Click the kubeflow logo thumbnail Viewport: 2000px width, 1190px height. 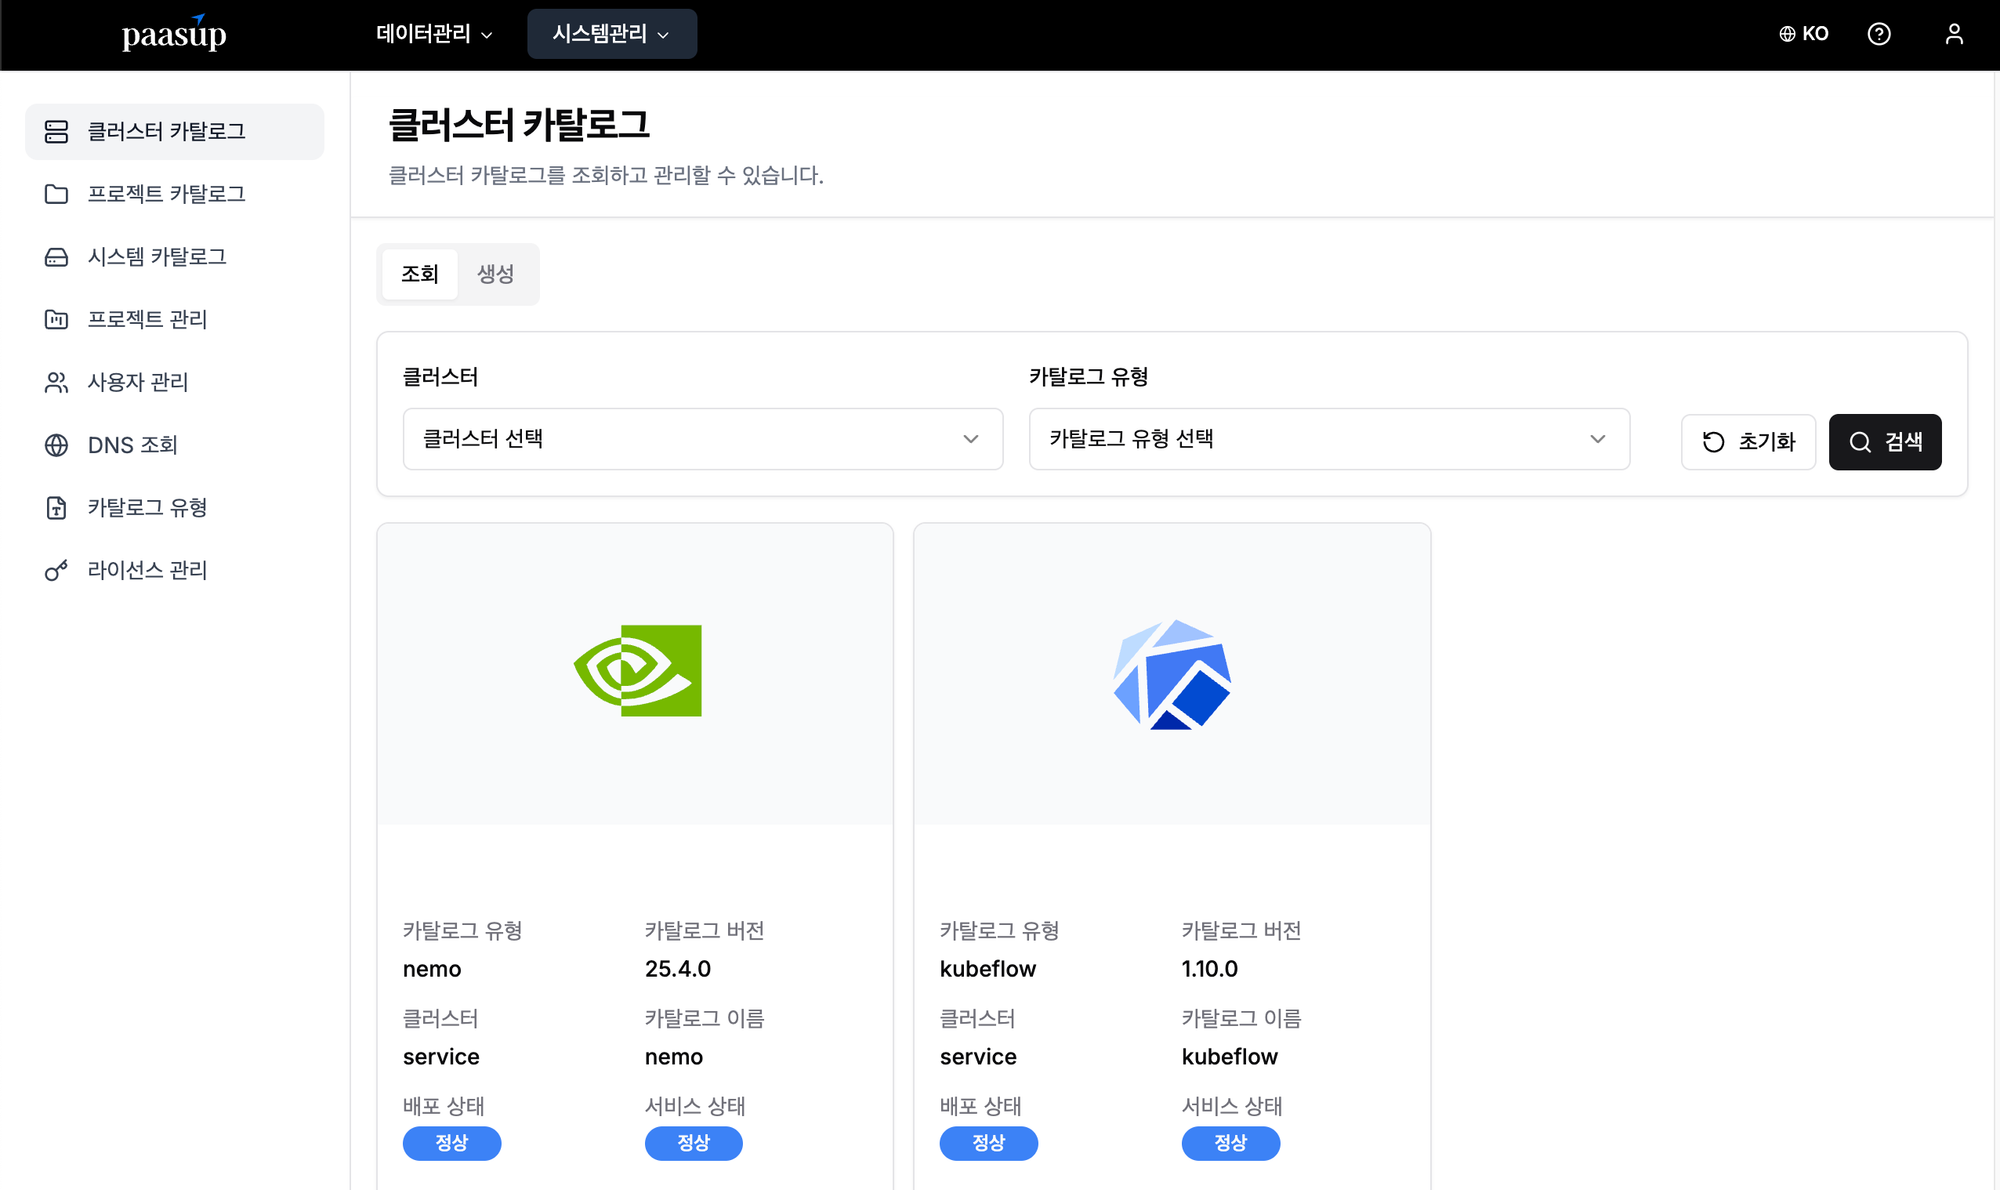pos(1172,674)
